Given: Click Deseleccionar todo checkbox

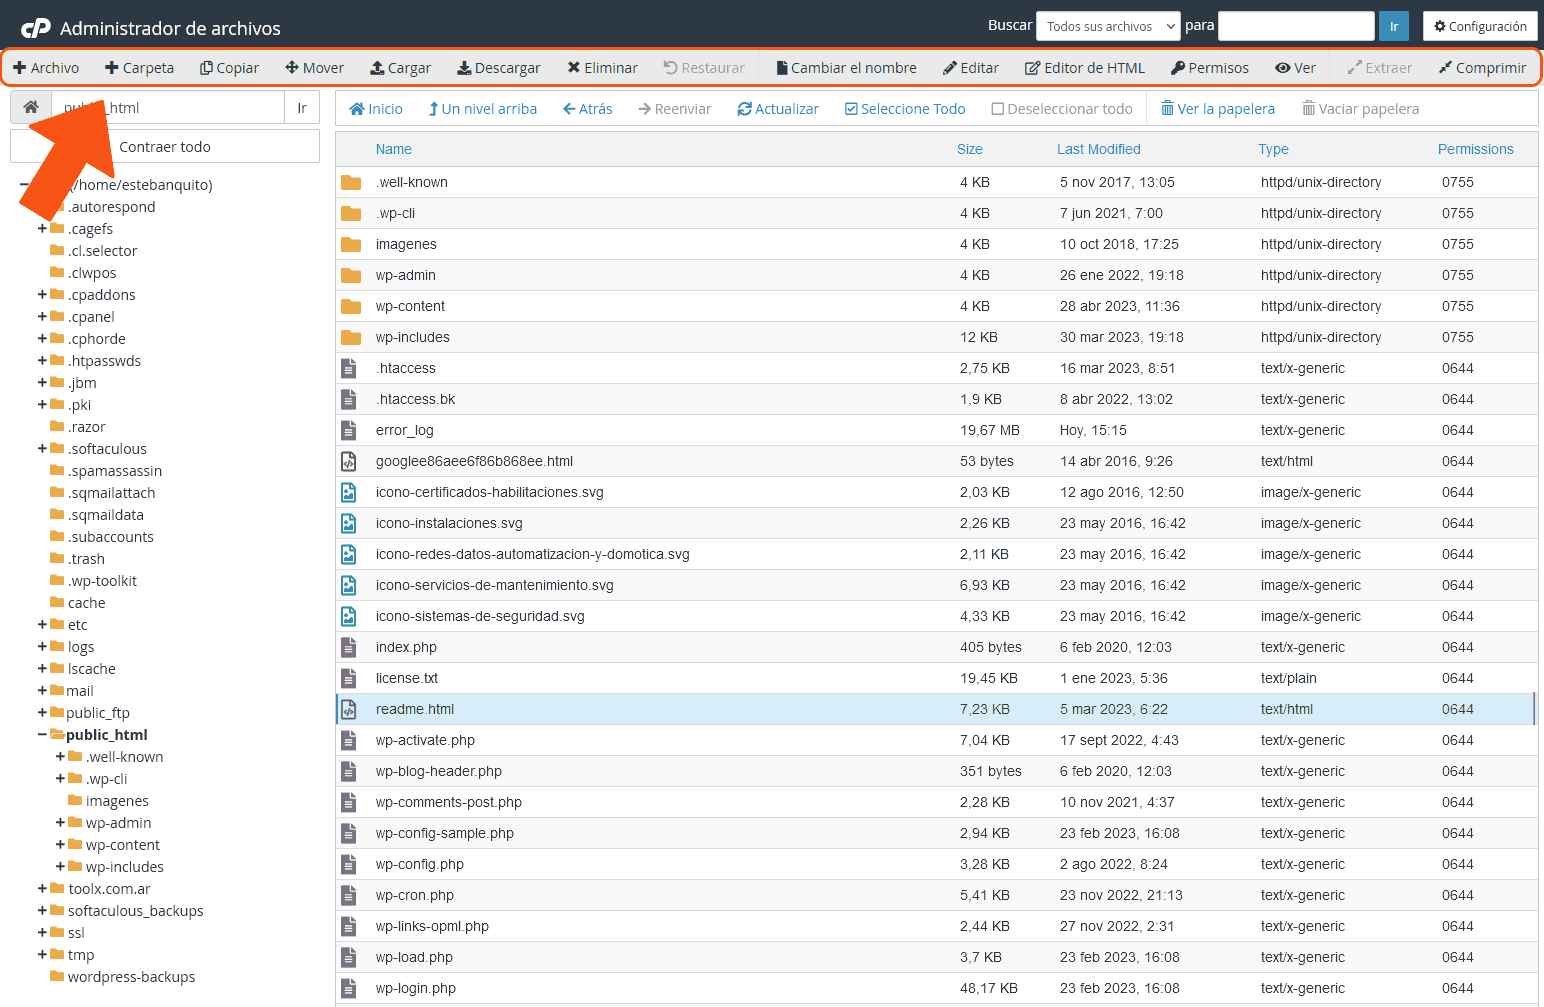Looking at the screenshot, I should pyautogui.click(x=997, y=109).
